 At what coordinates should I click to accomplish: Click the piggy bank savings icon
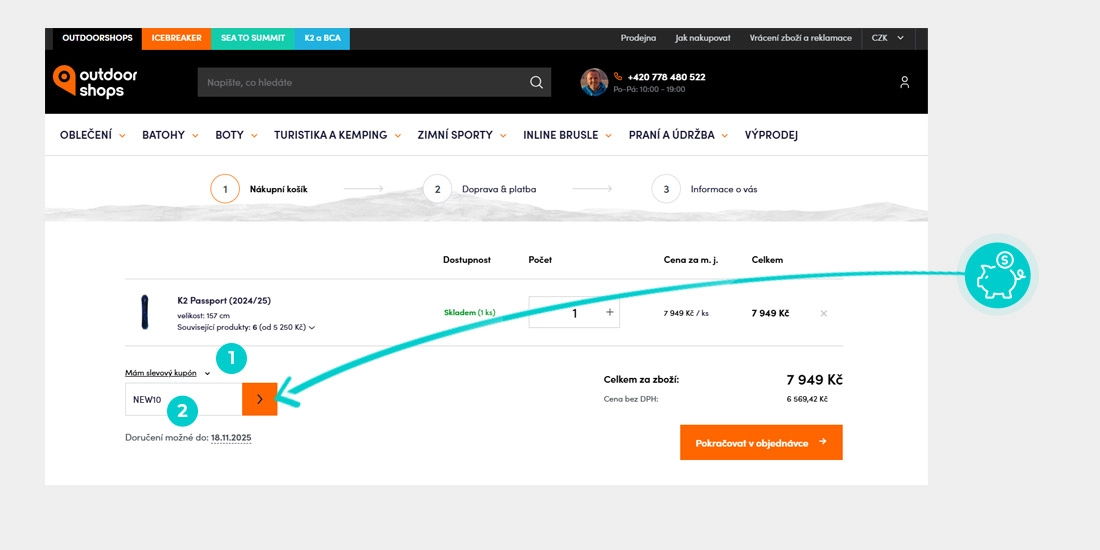997,275
